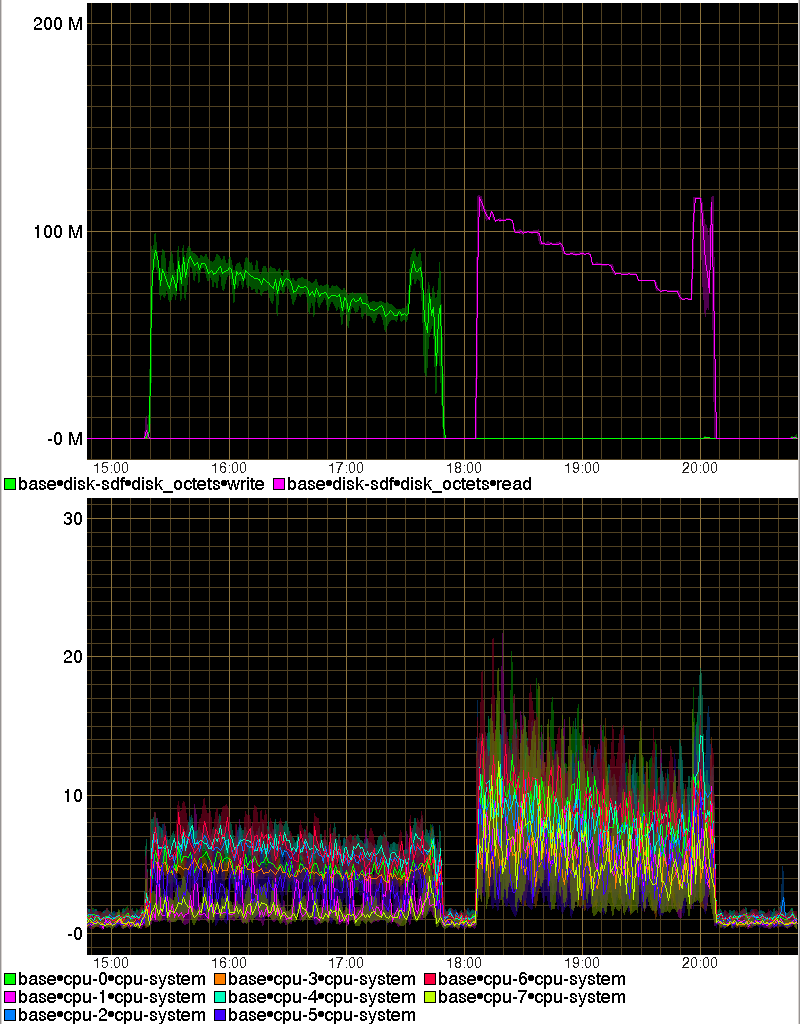Screen dimensions: 800x1024
Task: Click the green disk_octets write legend swatch
Action: tap(10, 484)
